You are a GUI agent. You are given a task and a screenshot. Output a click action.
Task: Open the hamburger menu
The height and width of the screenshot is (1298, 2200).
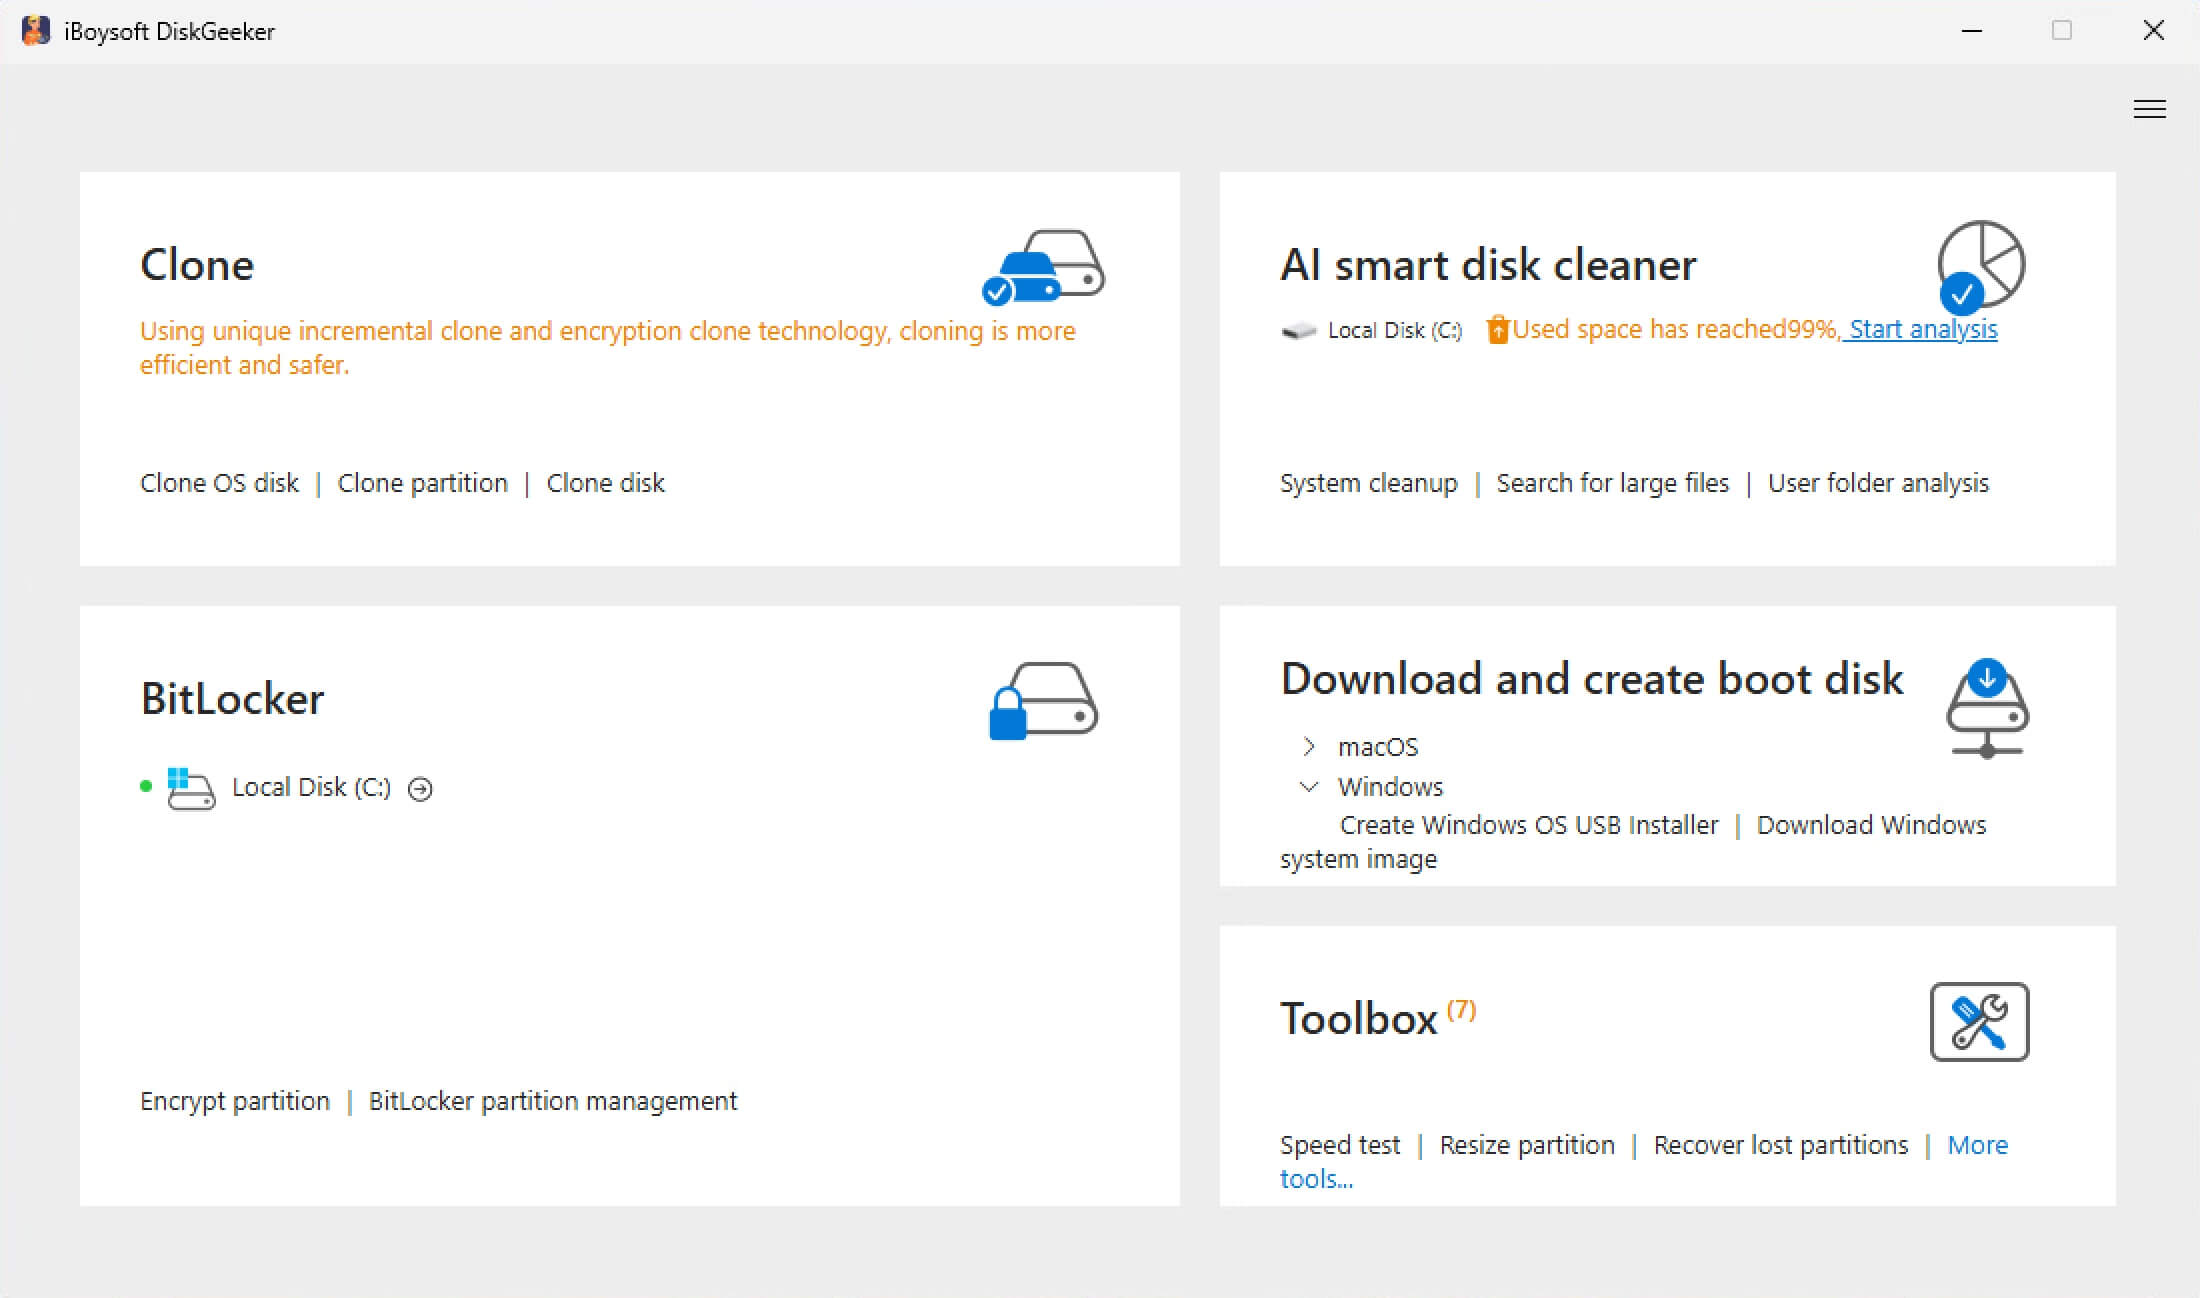coord(2148,110)
